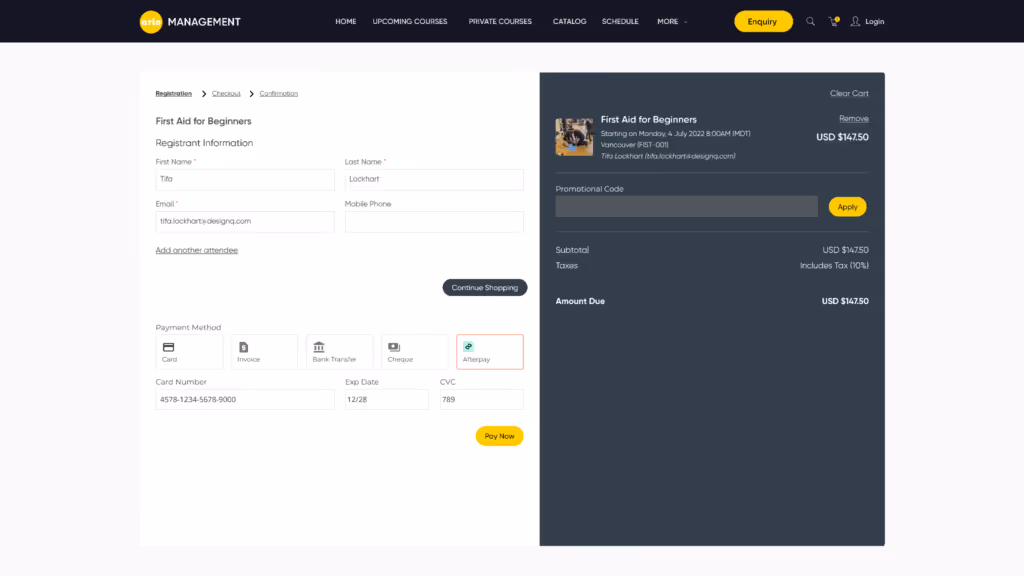Click the Arlo Management logo
This screenshot has height=576, width=1024.
coord(190,22)
